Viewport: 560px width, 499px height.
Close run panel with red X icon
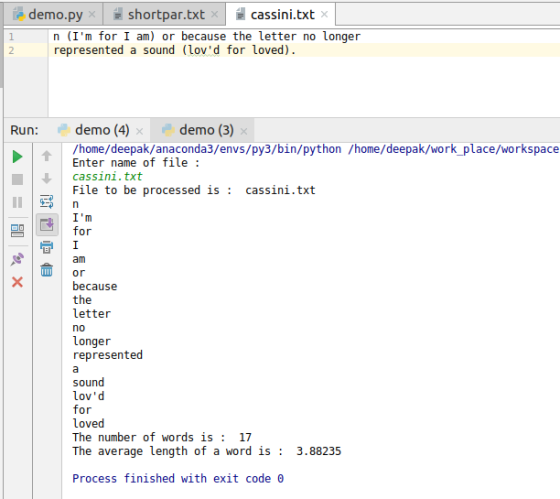pos(17,282)
